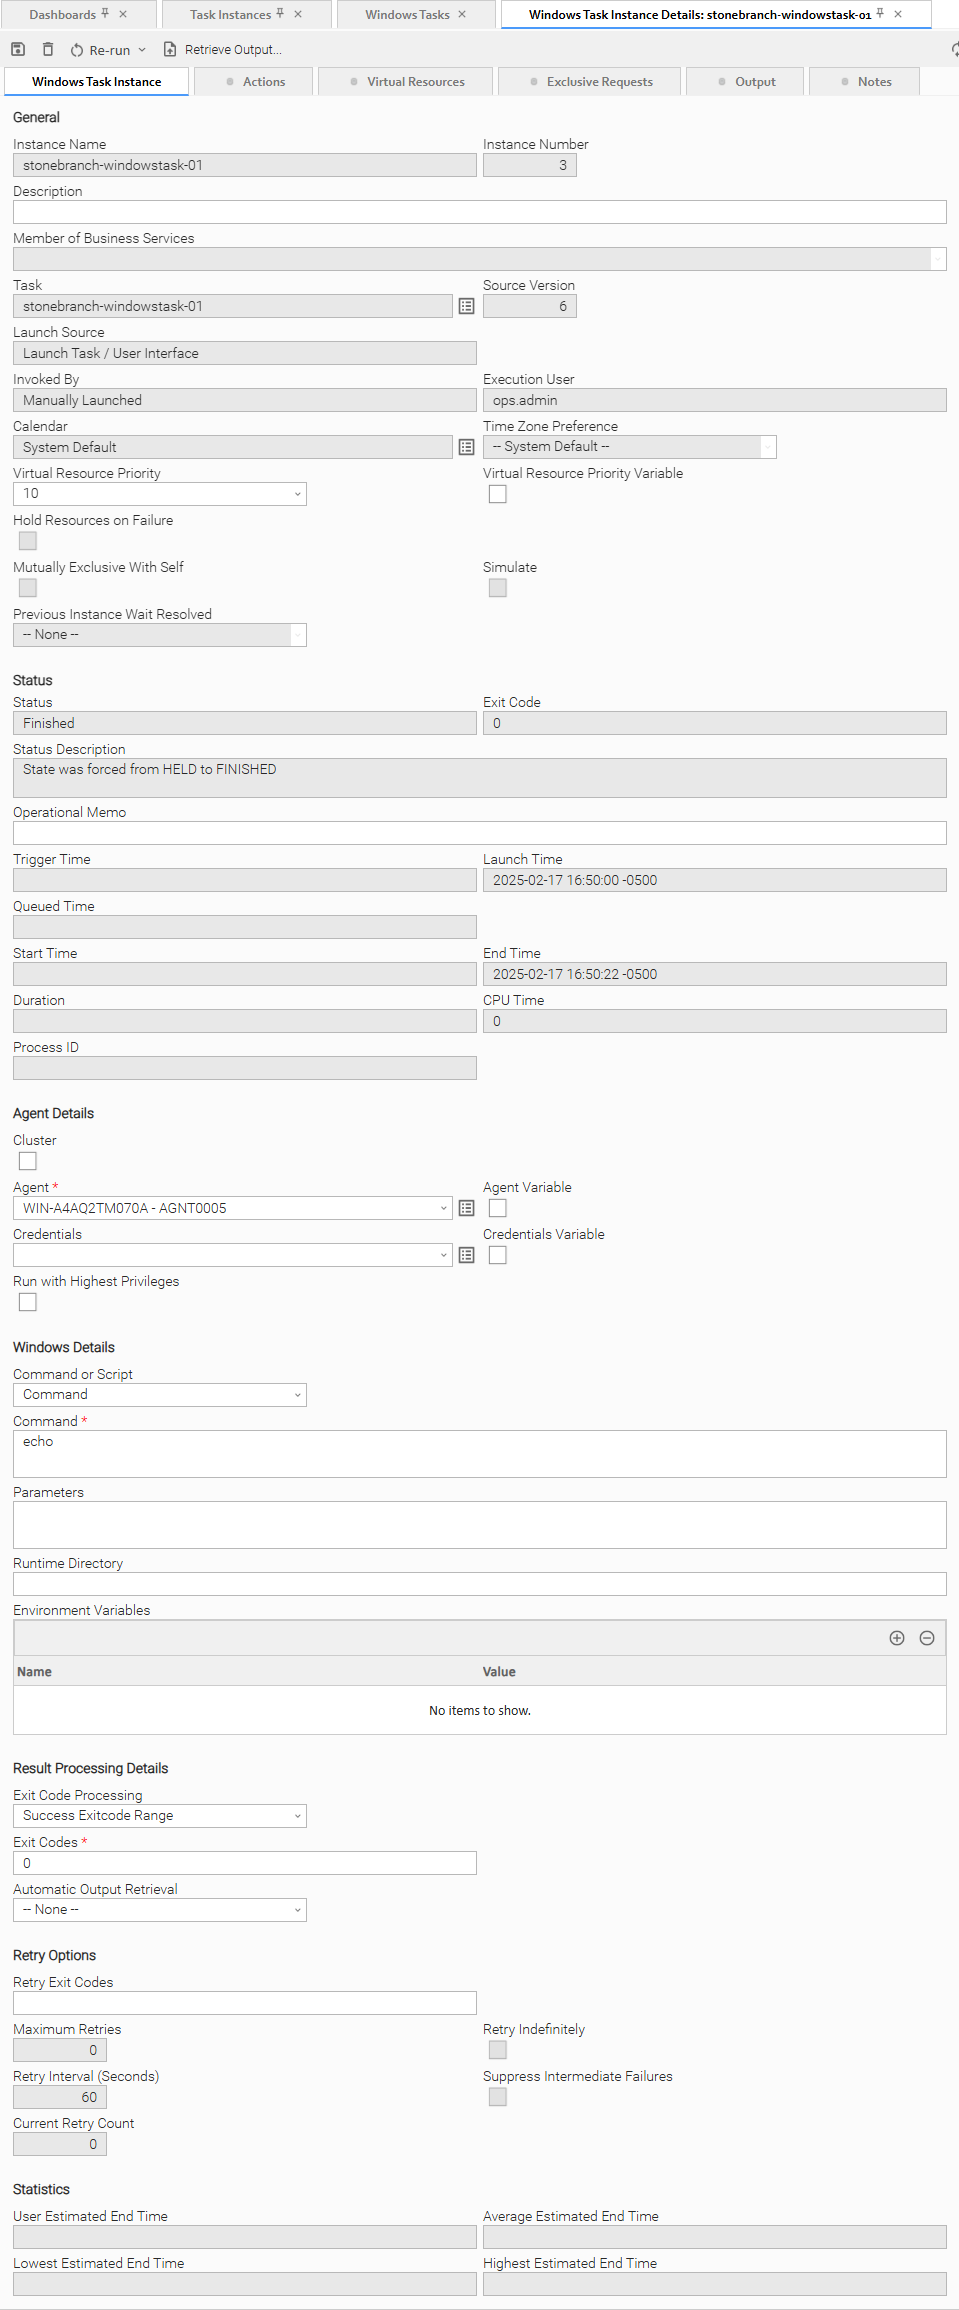The height and width of the screenshot is (2310, 959).
Task: Remove environment variable with minus icon
Action: tap(927, 1638)
